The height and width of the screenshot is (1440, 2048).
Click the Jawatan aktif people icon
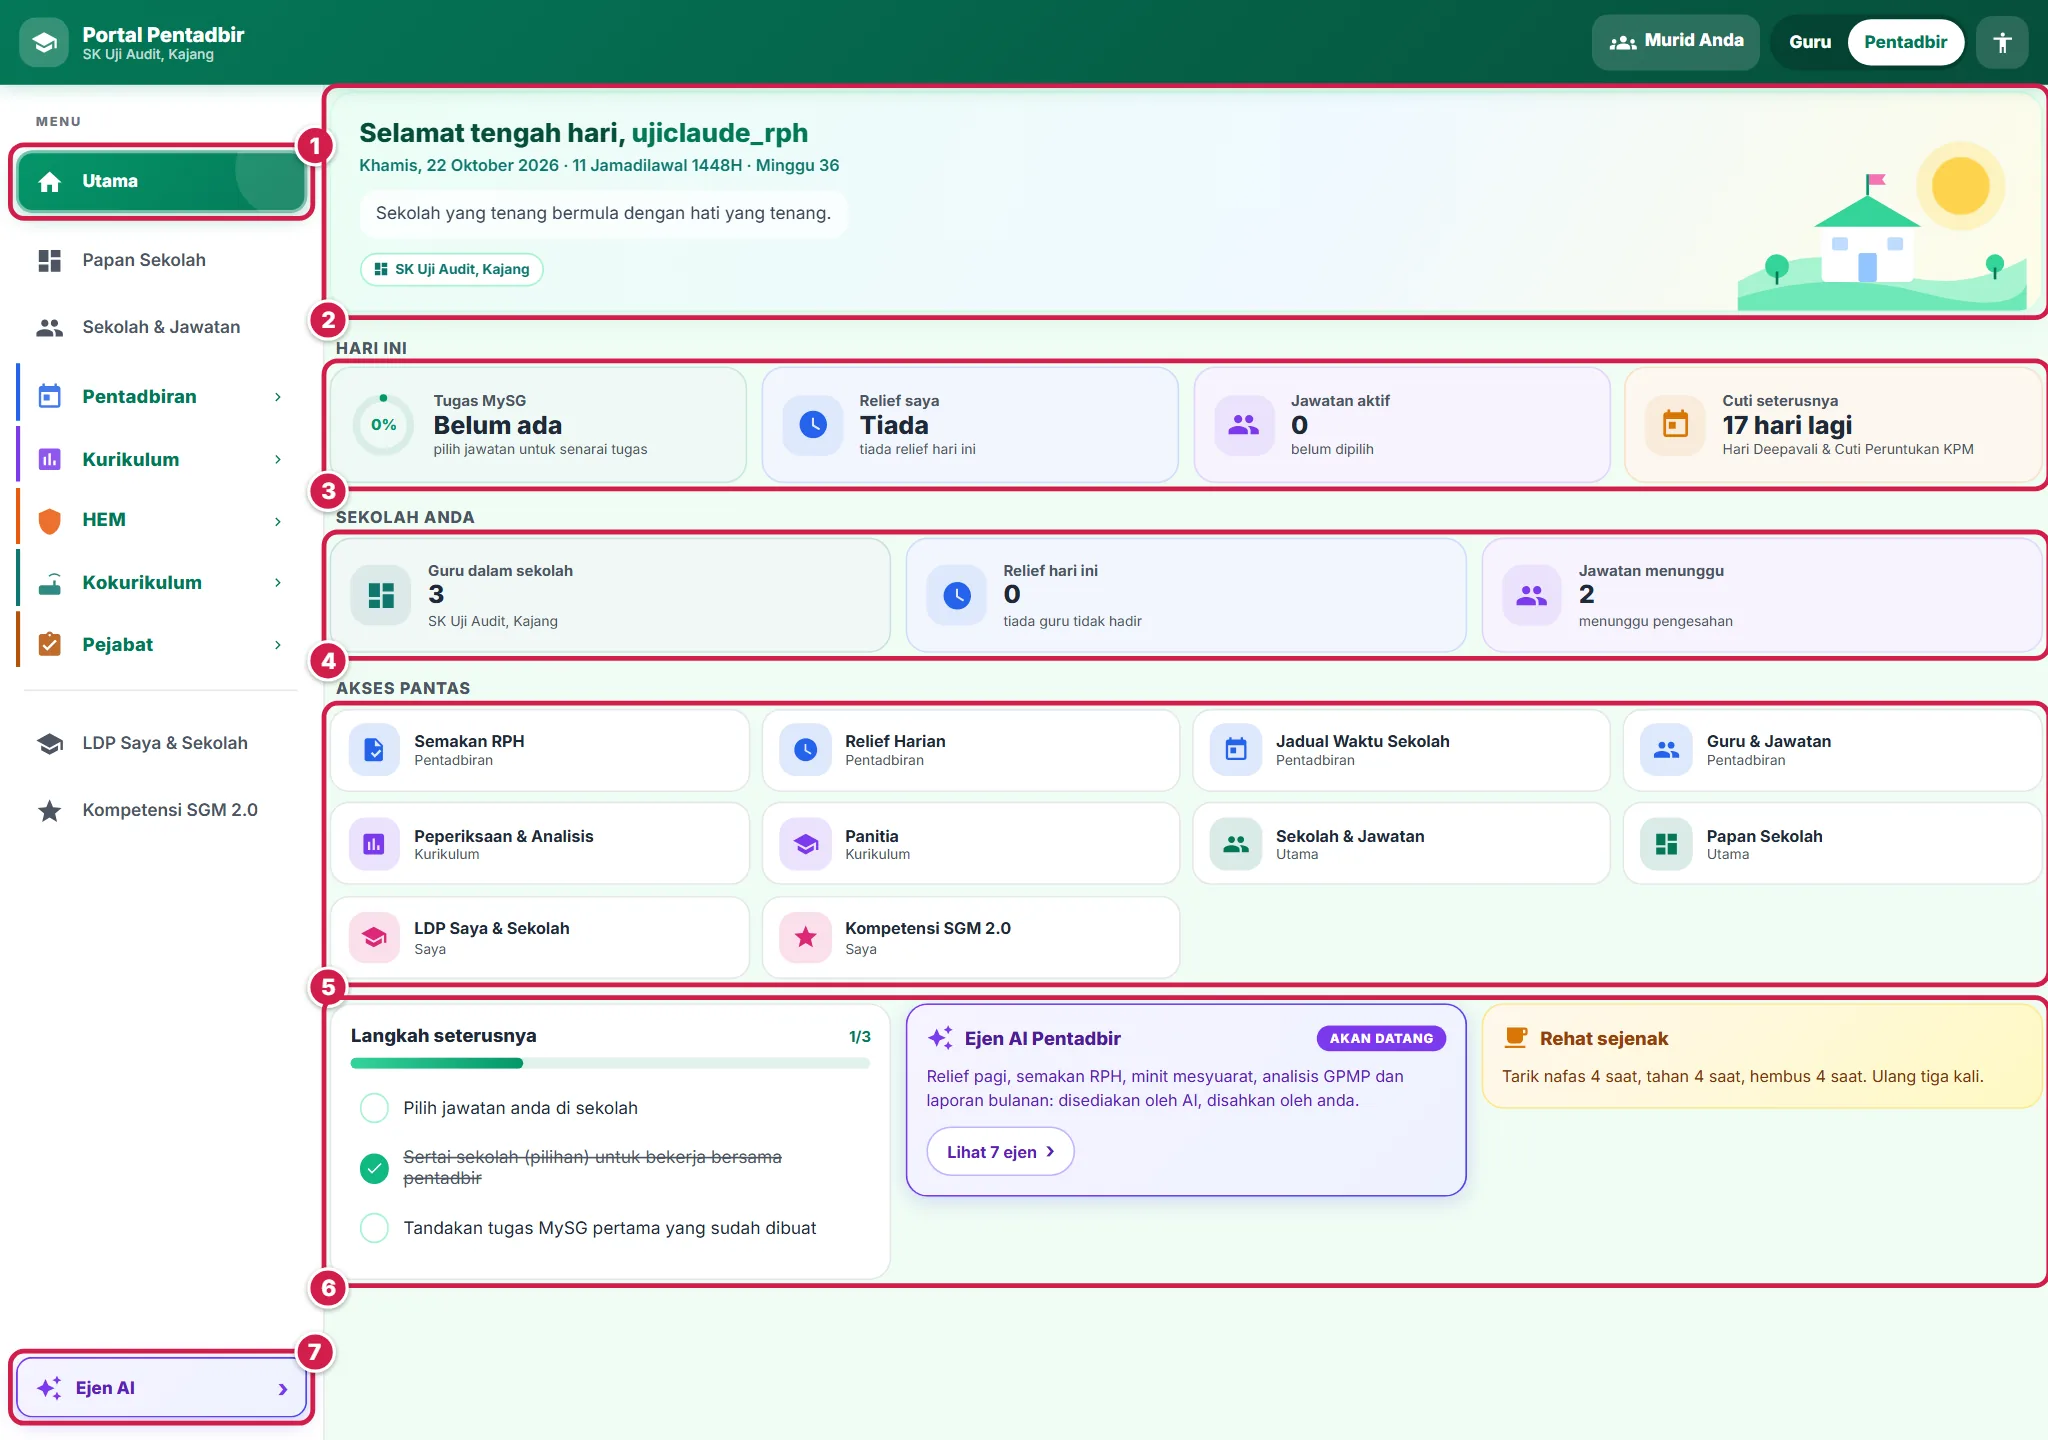1244,425
